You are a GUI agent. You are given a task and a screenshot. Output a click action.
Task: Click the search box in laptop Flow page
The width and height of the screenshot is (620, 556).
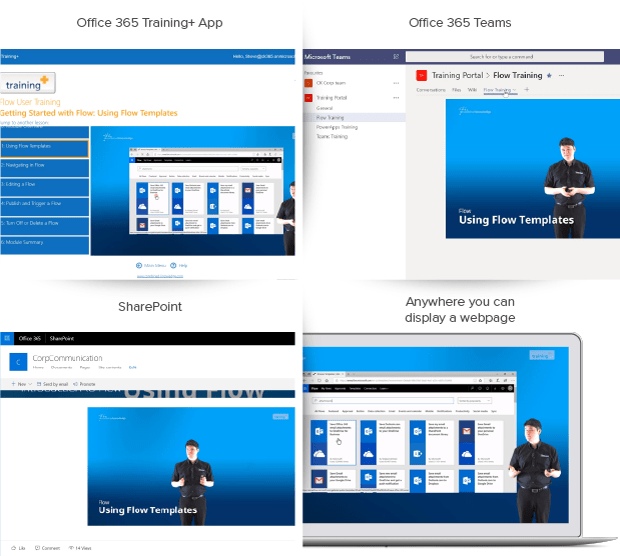[x=383, y=401]
